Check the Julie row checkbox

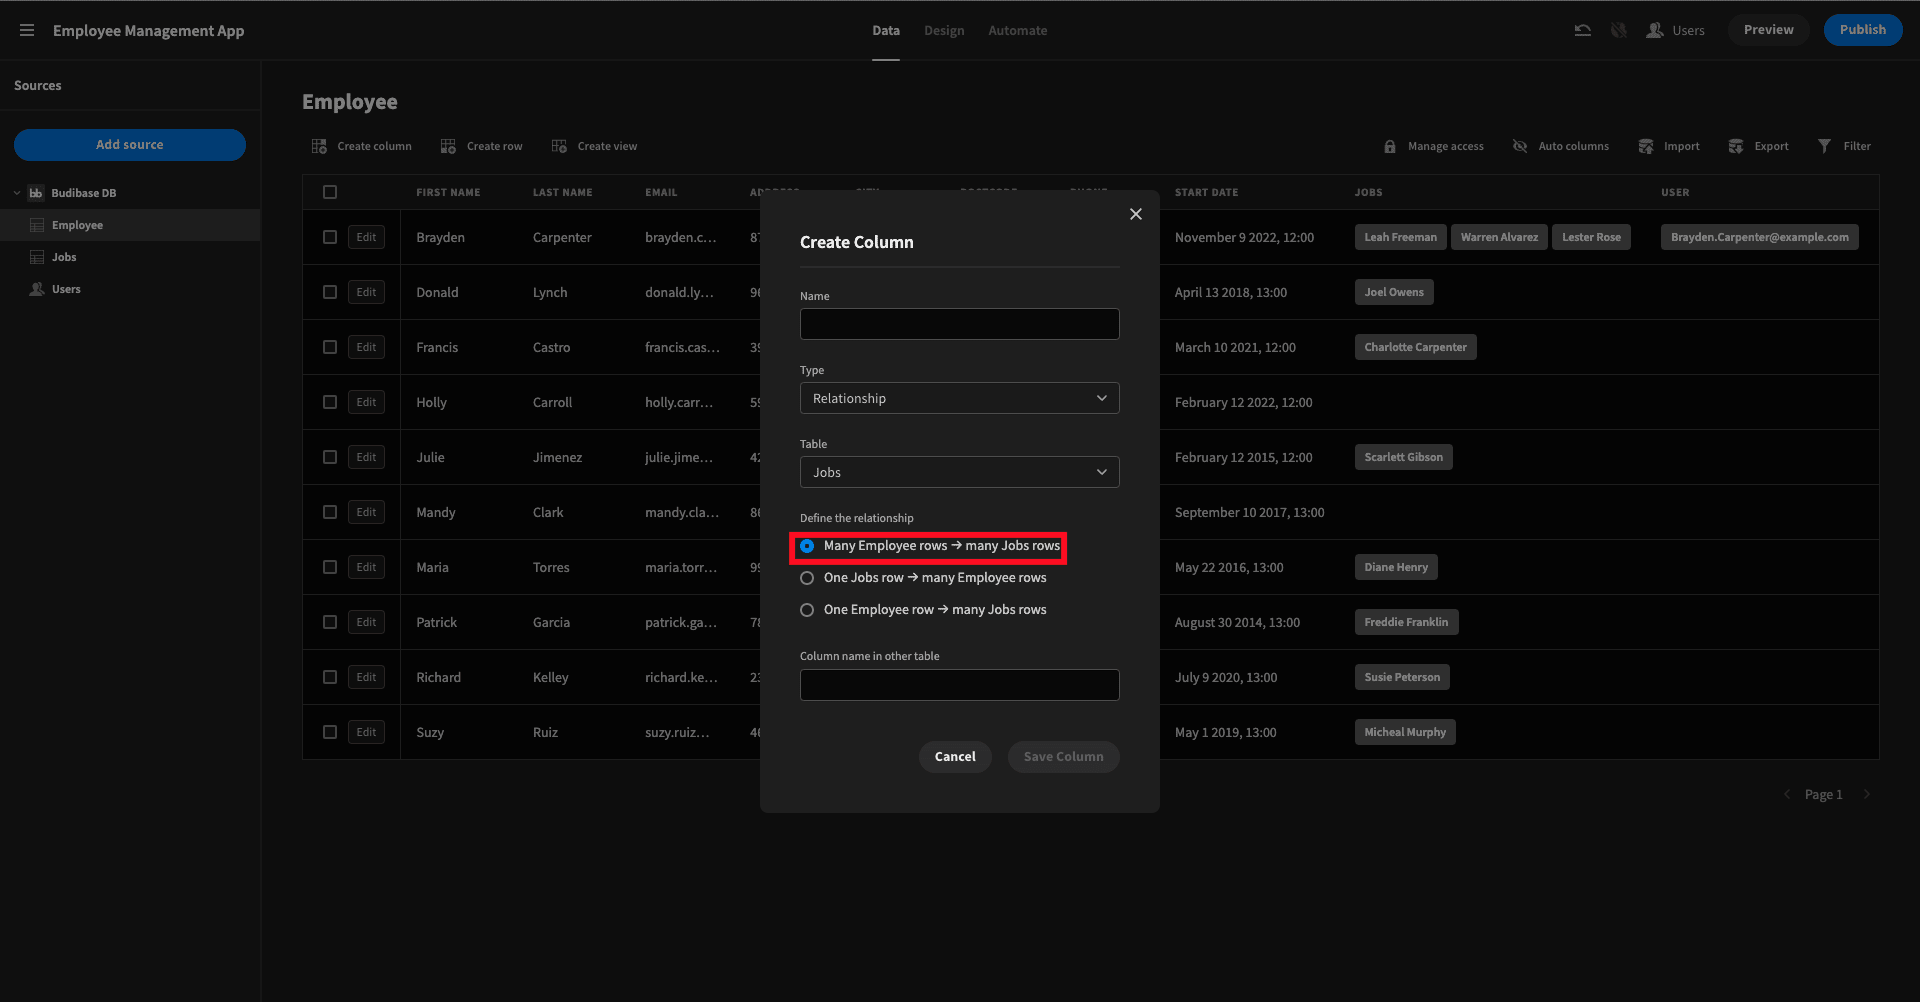[x=330, y=457]
